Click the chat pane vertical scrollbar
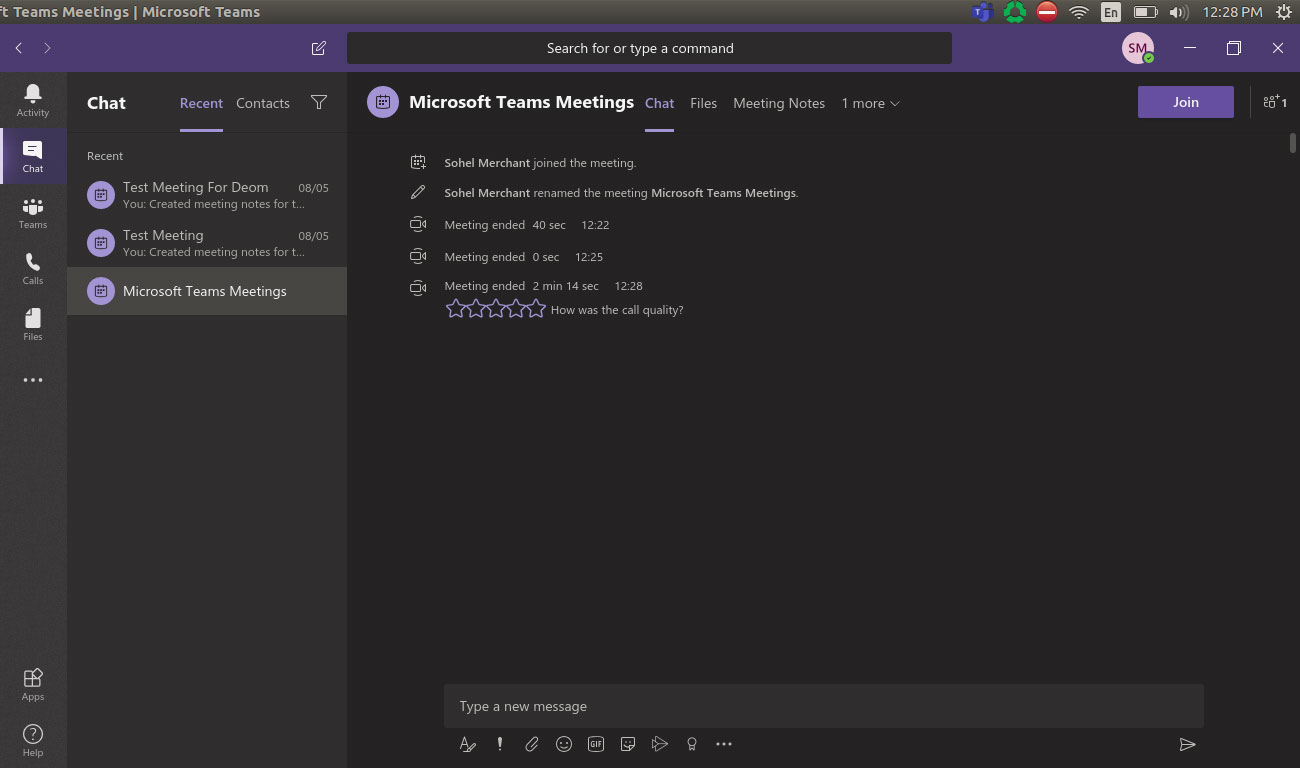Screen dimensions: 1300x768 click(x=1293, y=143)
